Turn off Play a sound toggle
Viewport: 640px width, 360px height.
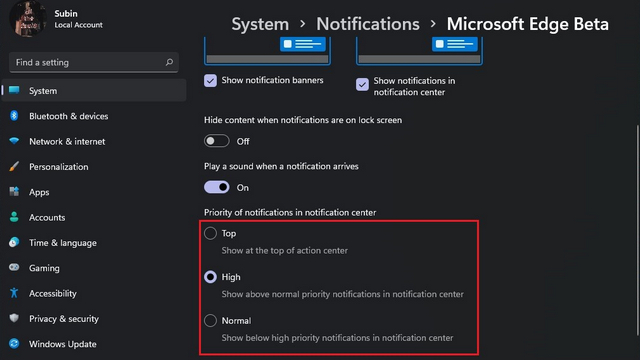tap(216, 187)
